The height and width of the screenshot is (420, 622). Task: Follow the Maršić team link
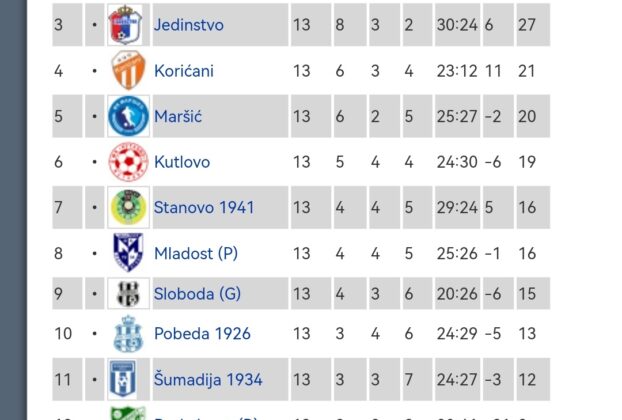[x=178, y=117]
